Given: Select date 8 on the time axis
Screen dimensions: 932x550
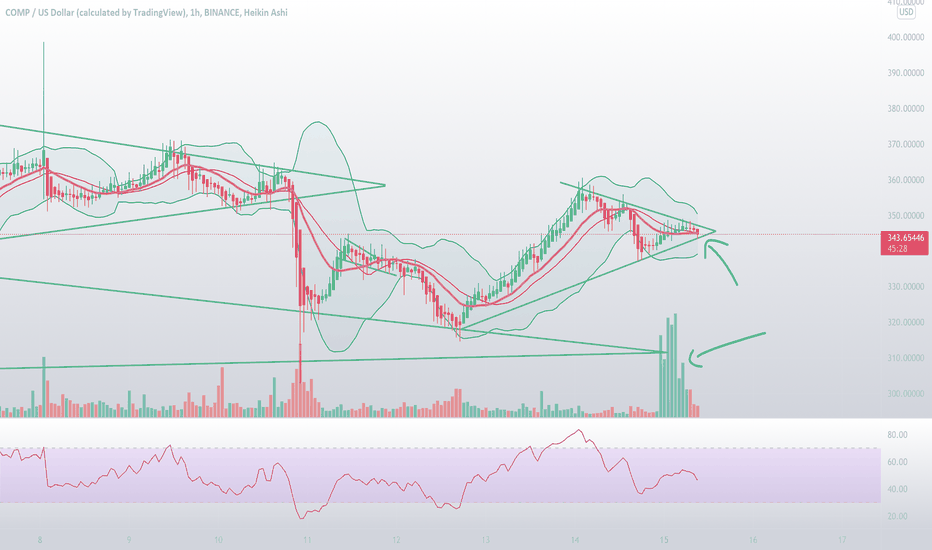Looking at the screenshot, I should (x=40, y=540).
